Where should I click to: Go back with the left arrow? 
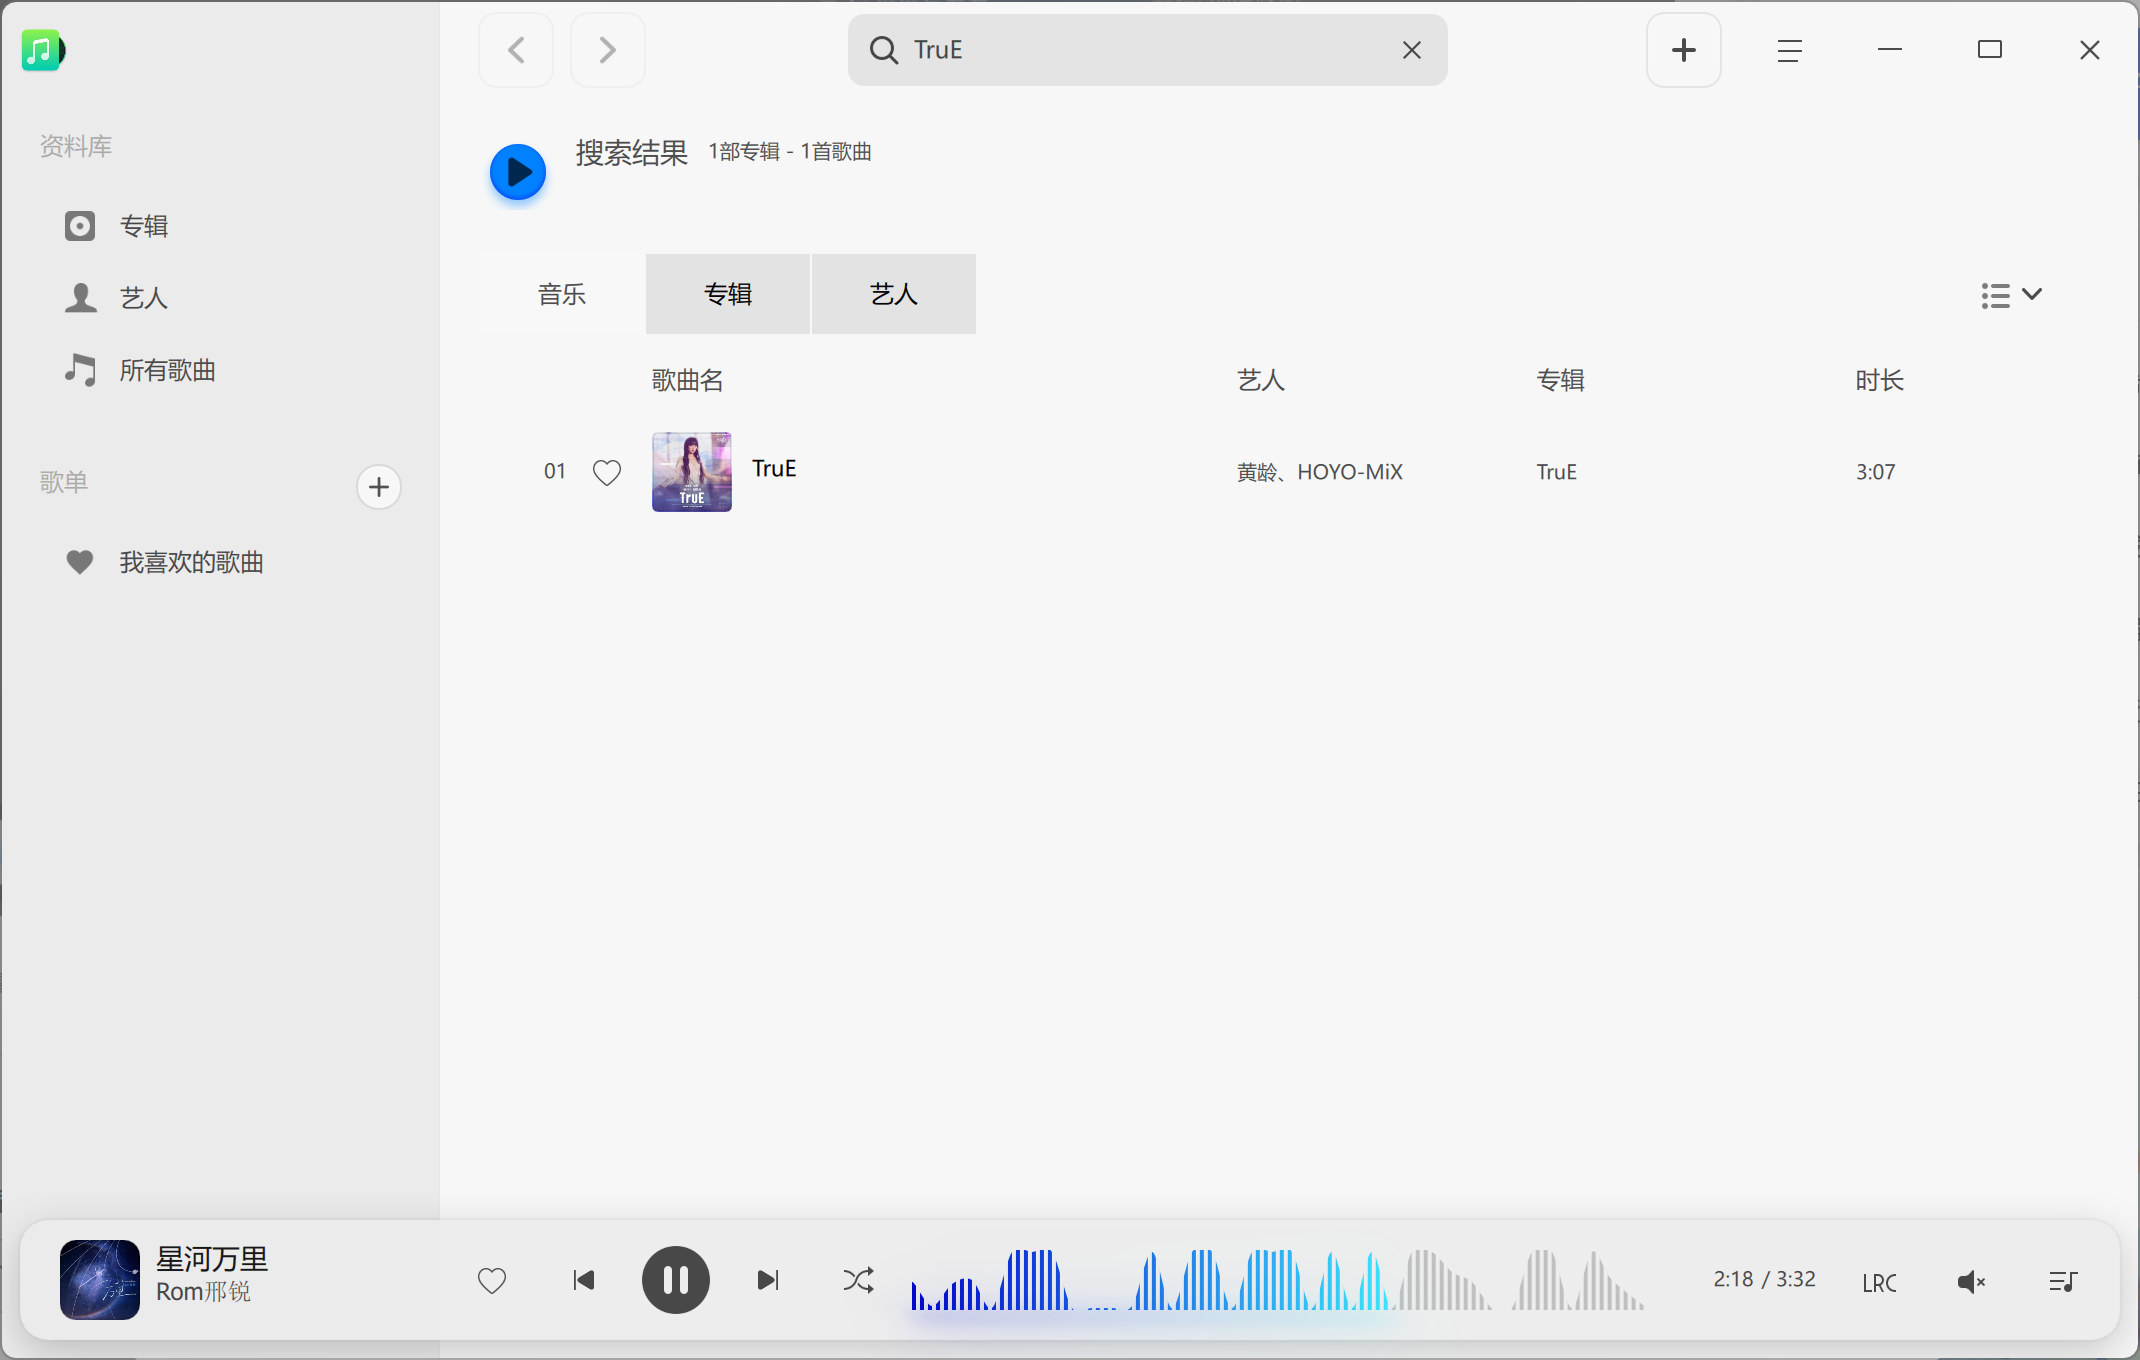[516, 50]
